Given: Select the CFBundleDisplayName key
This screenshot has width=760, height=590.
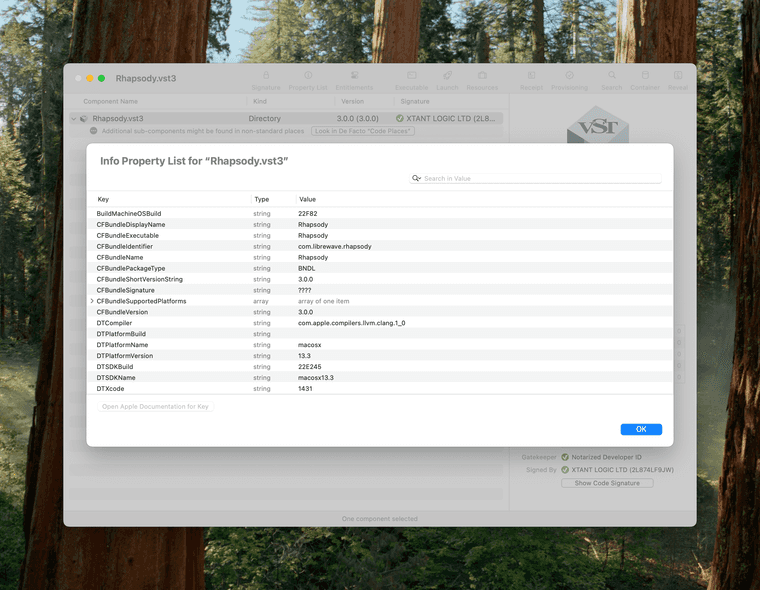Looking at the screenshot, I should 131,224.
